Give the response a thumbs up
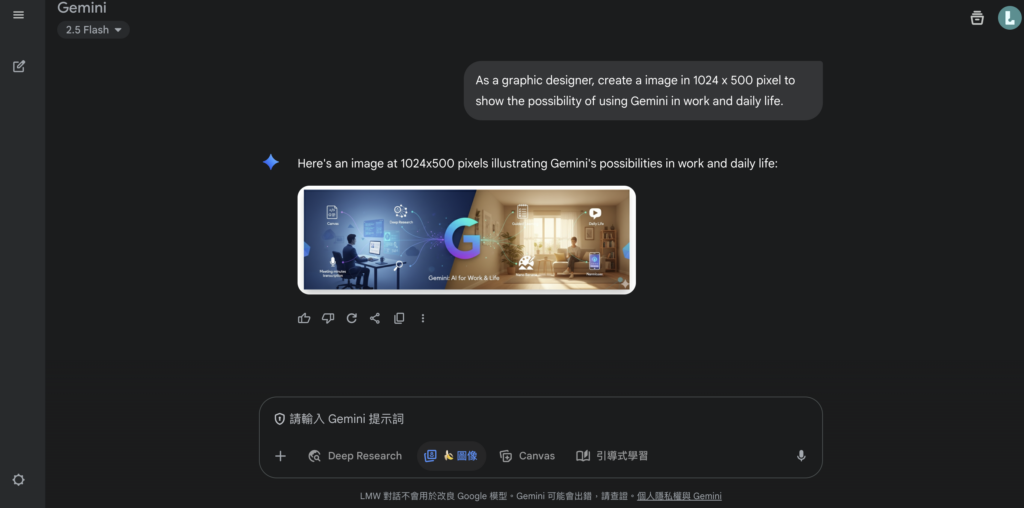This screenshot has height=508, width=1024. [304, 318]
